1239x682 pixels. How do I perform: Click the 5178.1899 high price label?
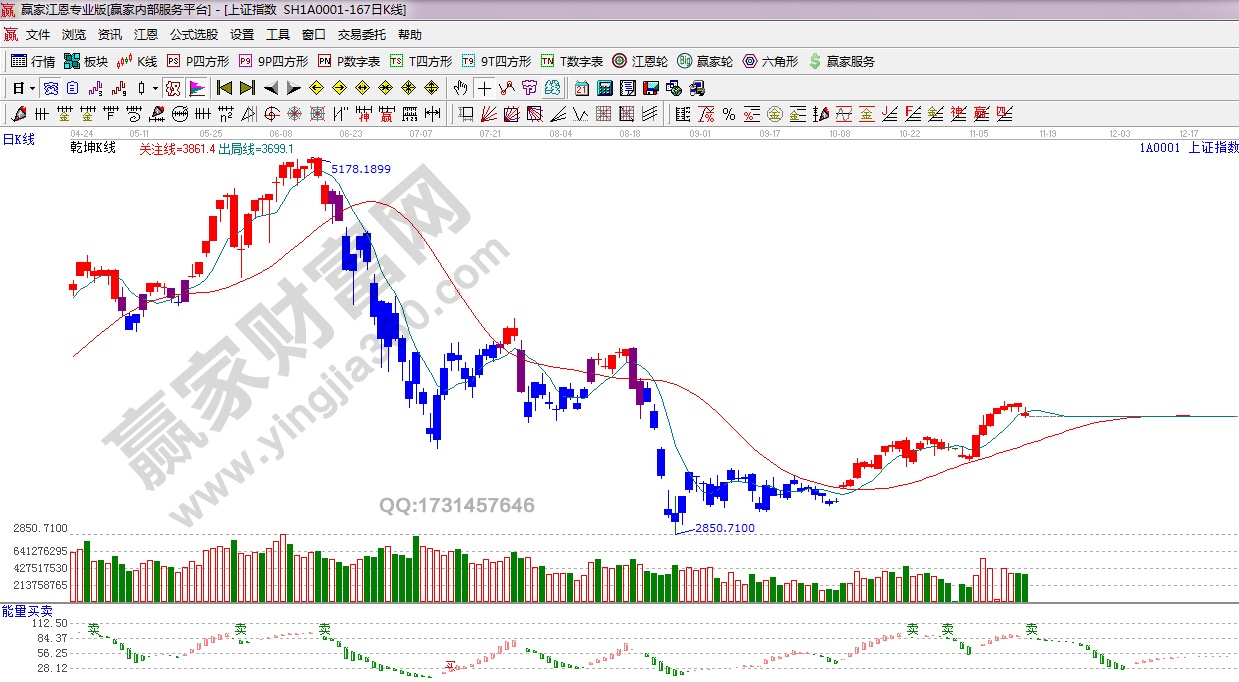[361, 169]
